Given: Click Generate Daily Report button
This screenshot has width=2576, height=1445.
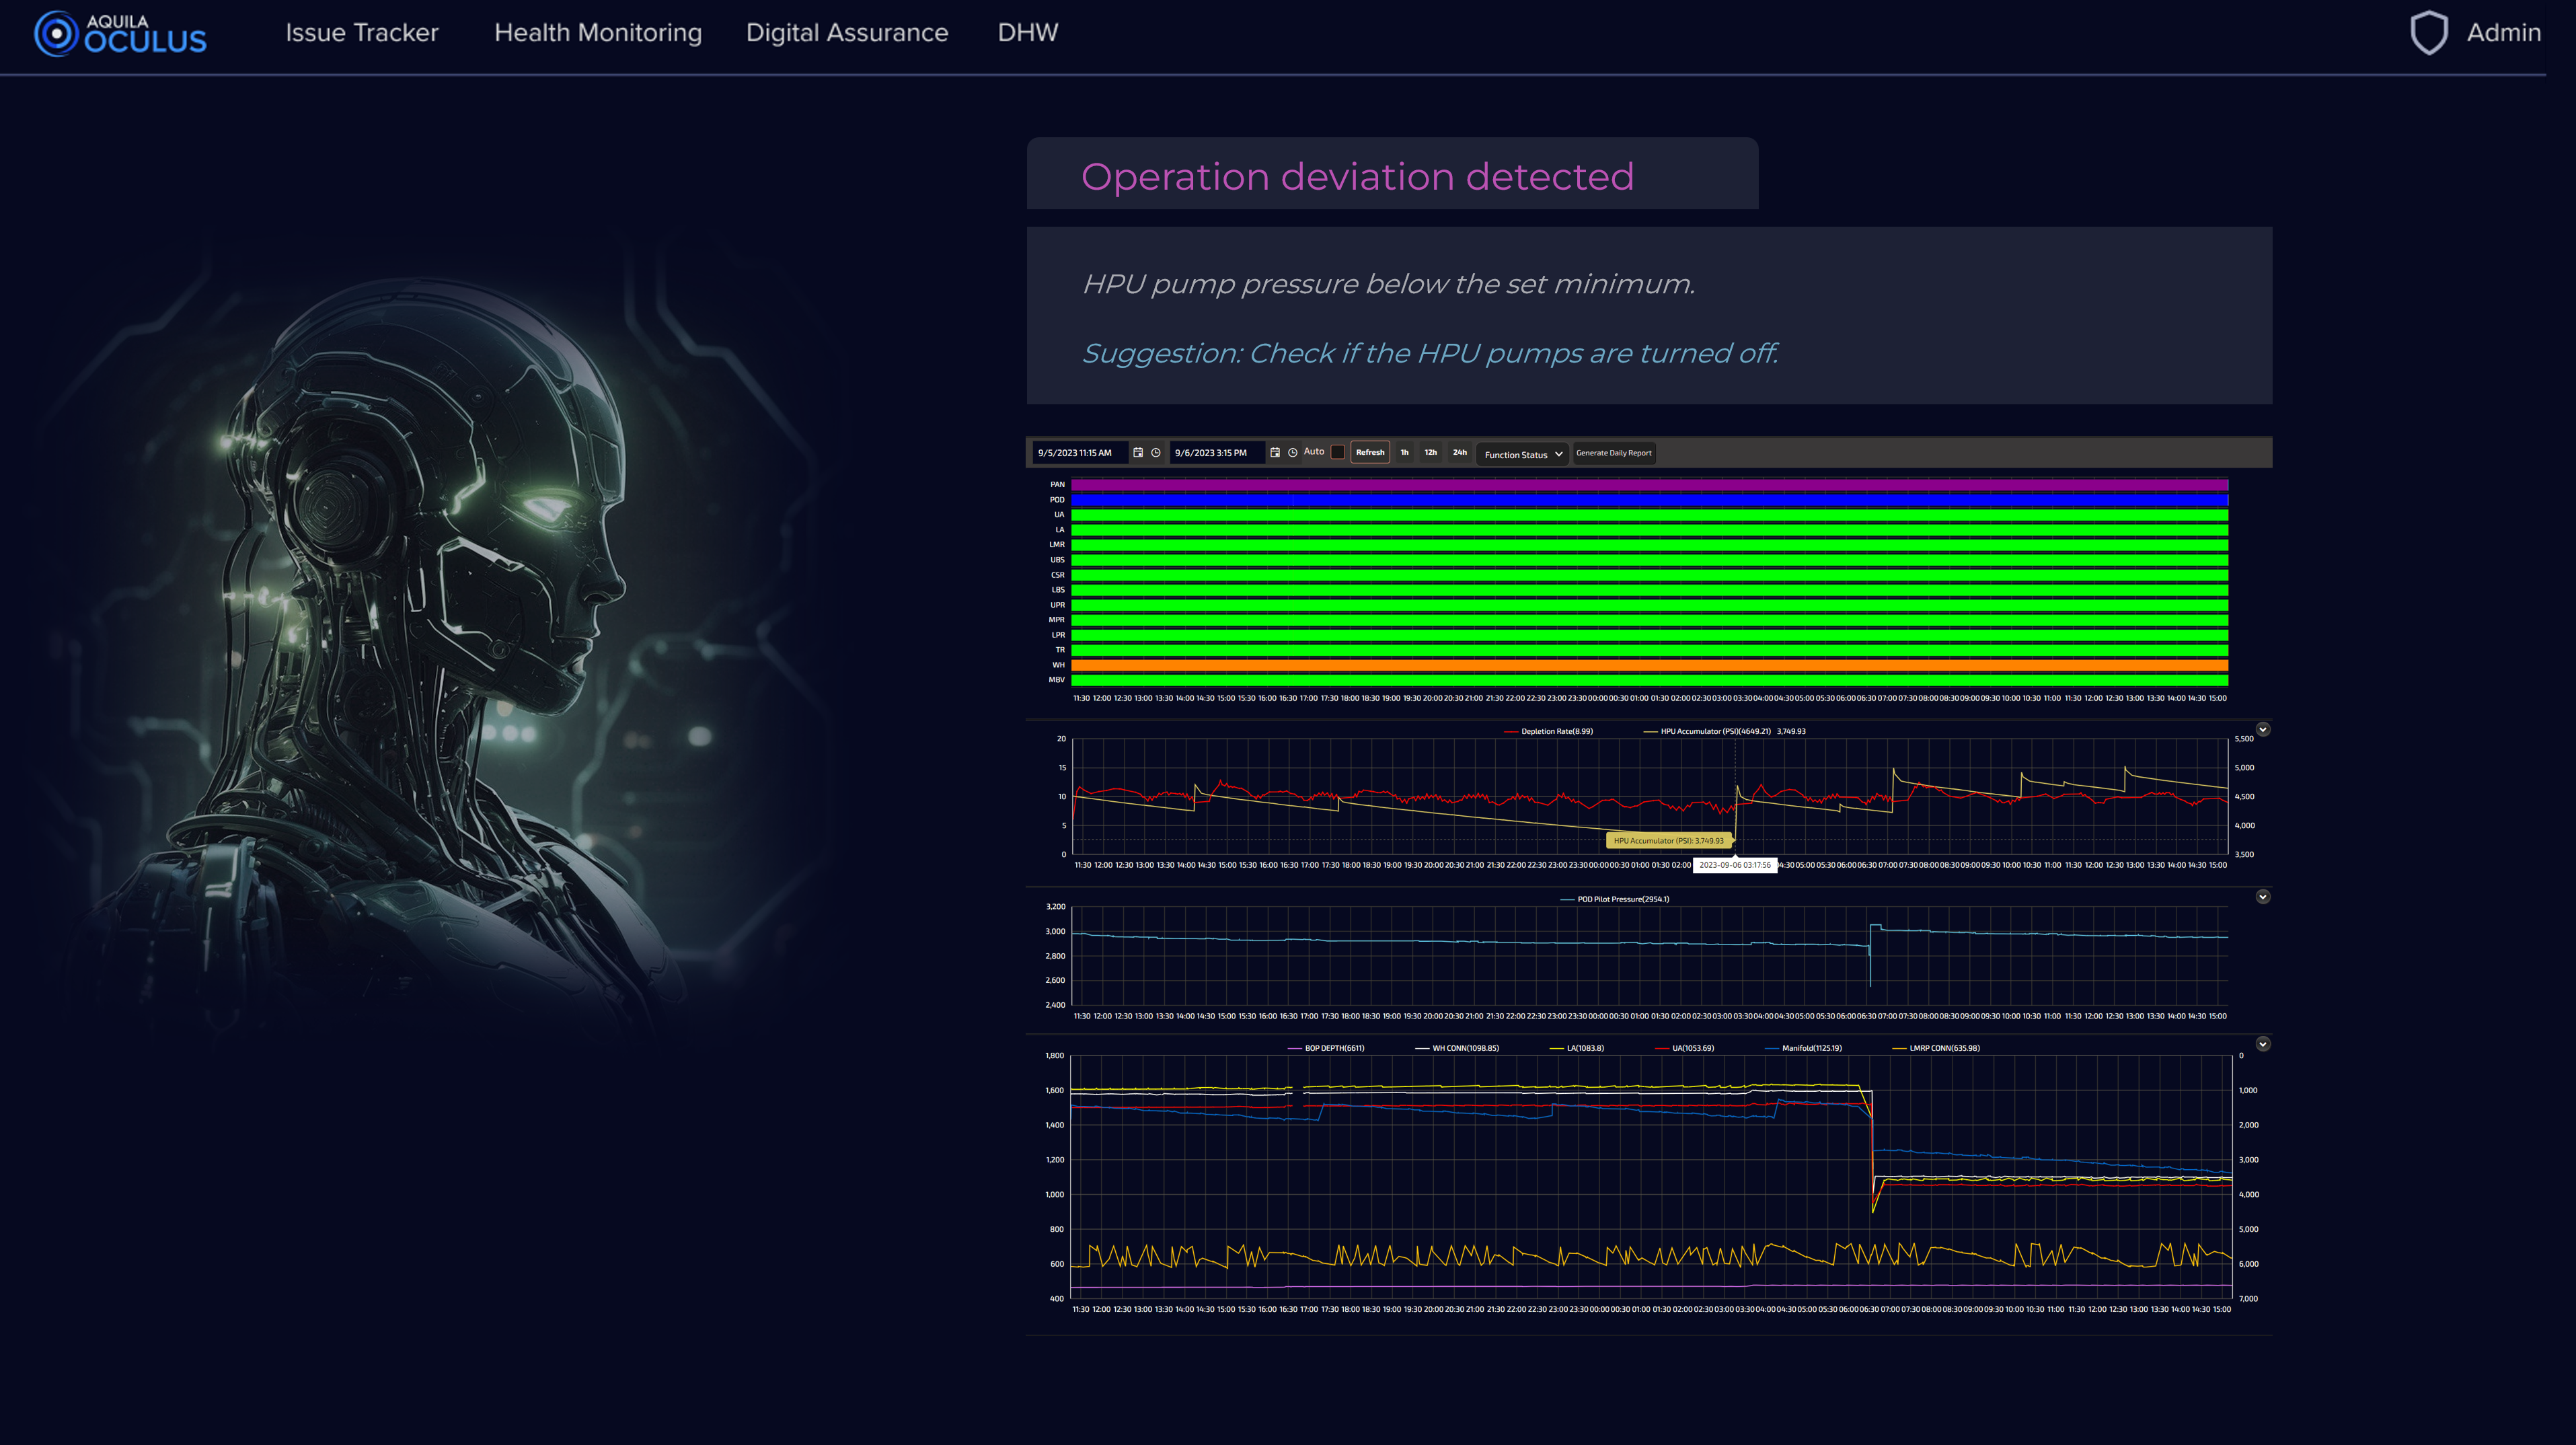Looking at the screenshot, I should [x=1613, y=453].
